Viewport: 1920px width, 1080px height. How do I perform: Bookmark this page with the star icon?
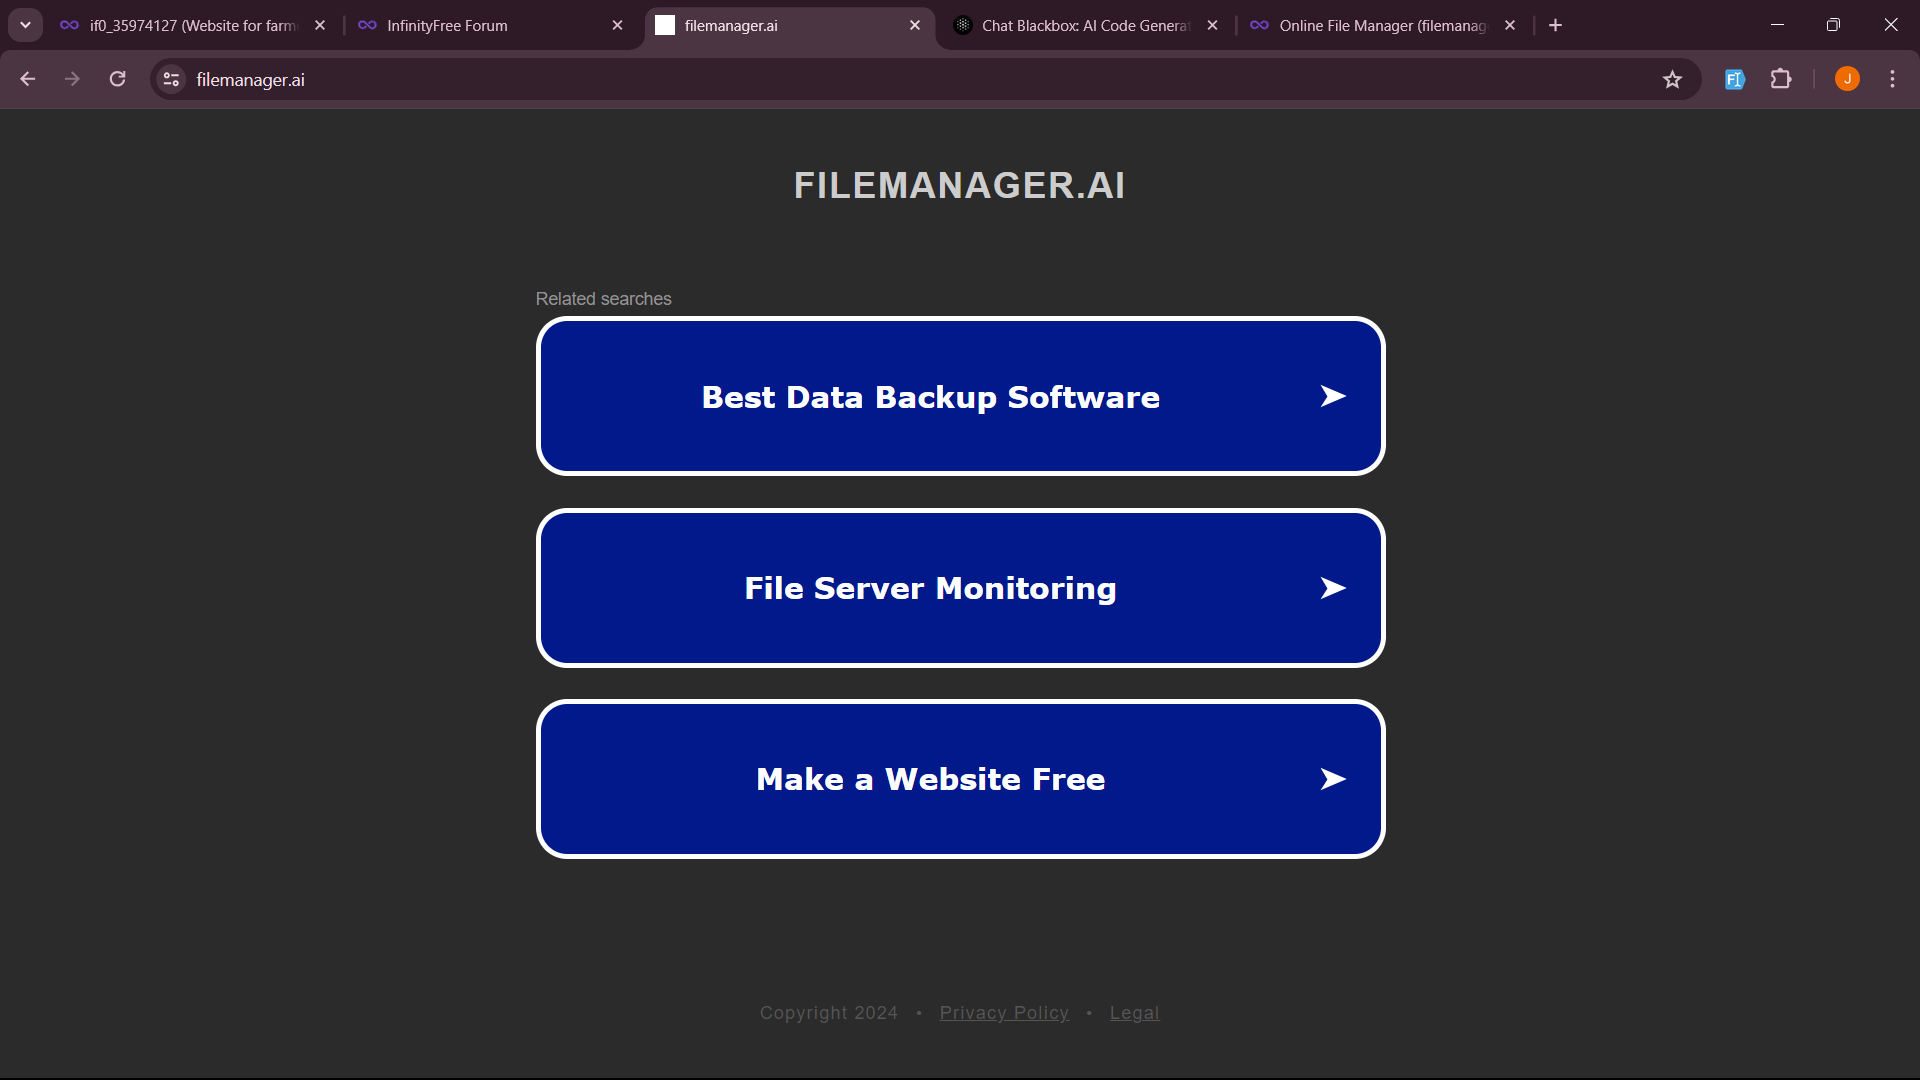pos(1672,79)
